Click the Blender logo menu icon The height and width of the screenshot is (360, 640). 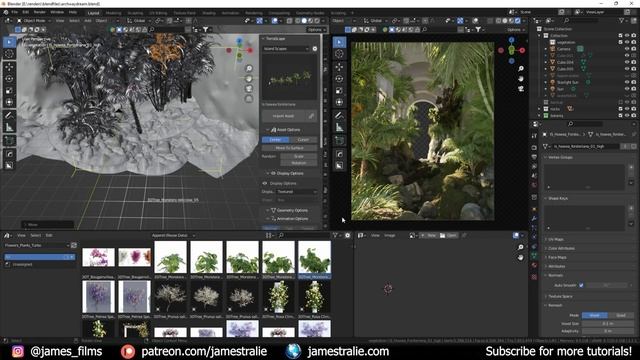5,12
